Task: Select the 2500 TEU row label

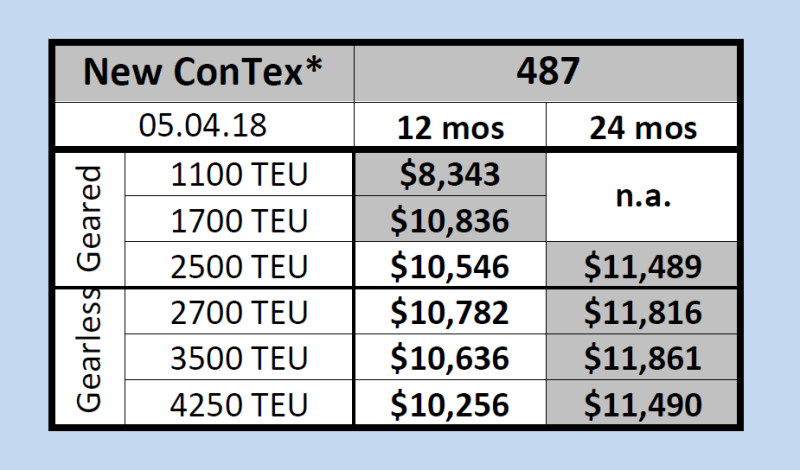Action: point(238,269)
